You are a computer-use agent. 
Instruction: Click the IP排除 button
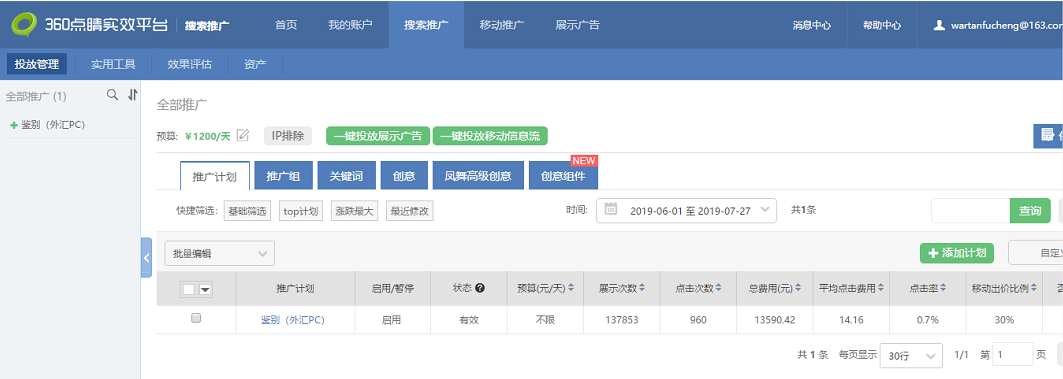(x=288, y=136)
